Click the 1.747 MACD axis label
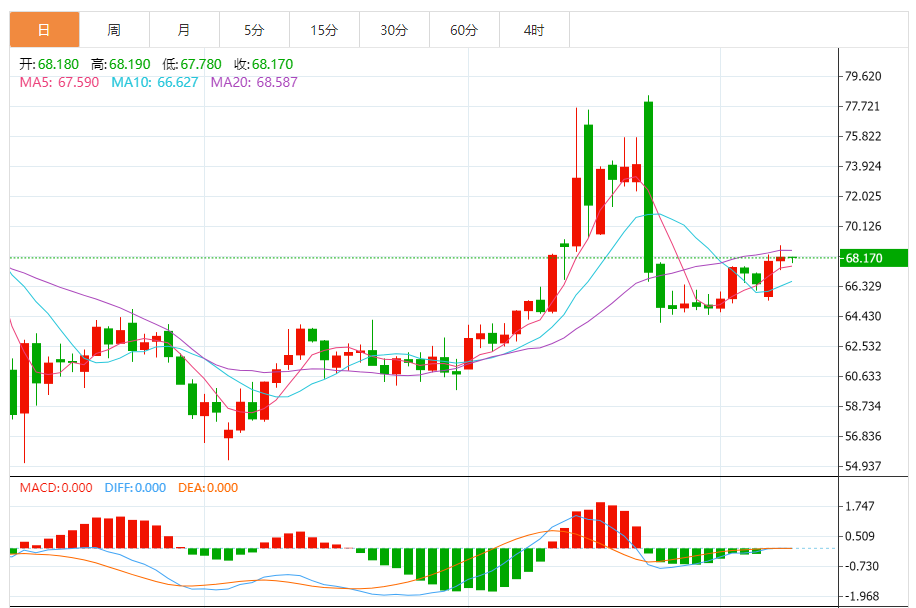Image resolution: width=916 pixels, height=608 pixels. (860, 506)
